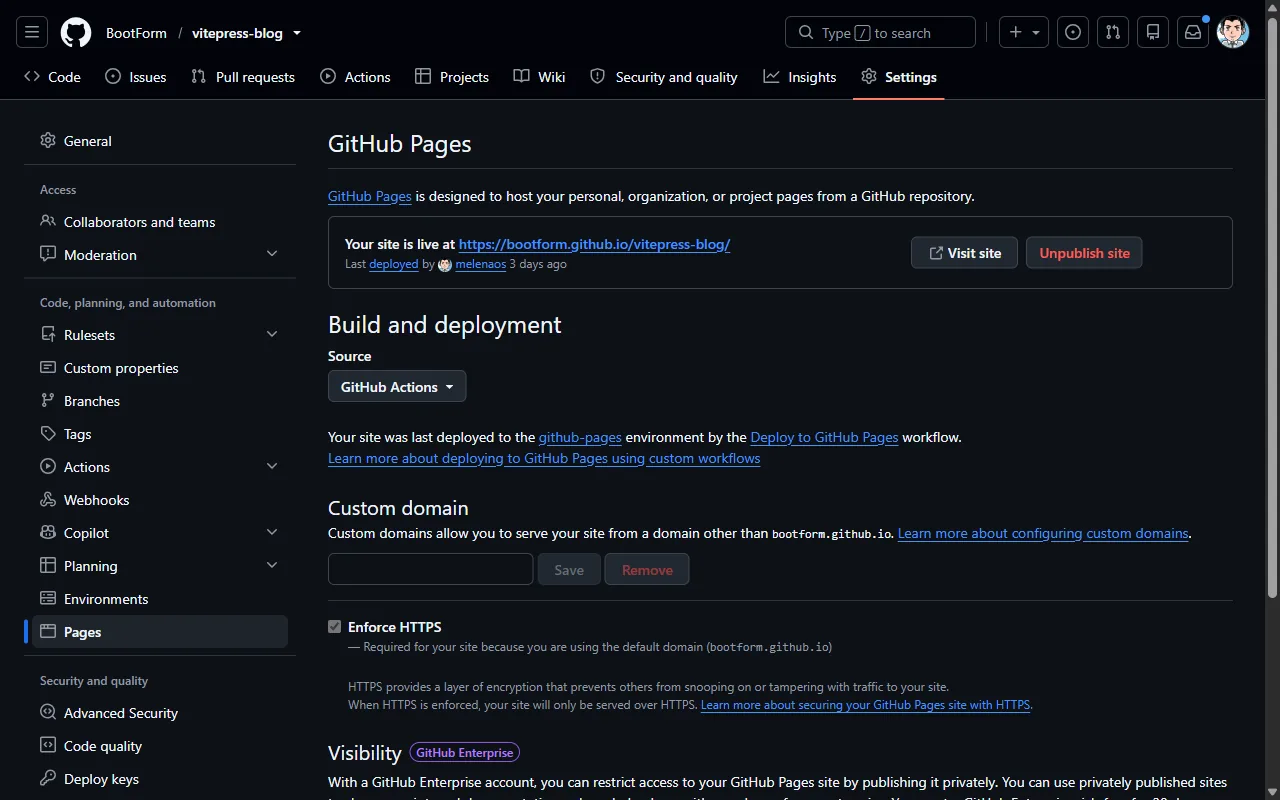Image resolution: width=1280 pixels, height=800 pixels.
Task: Expand the Actions sidebar section chevron
Action: click(272, 467)
